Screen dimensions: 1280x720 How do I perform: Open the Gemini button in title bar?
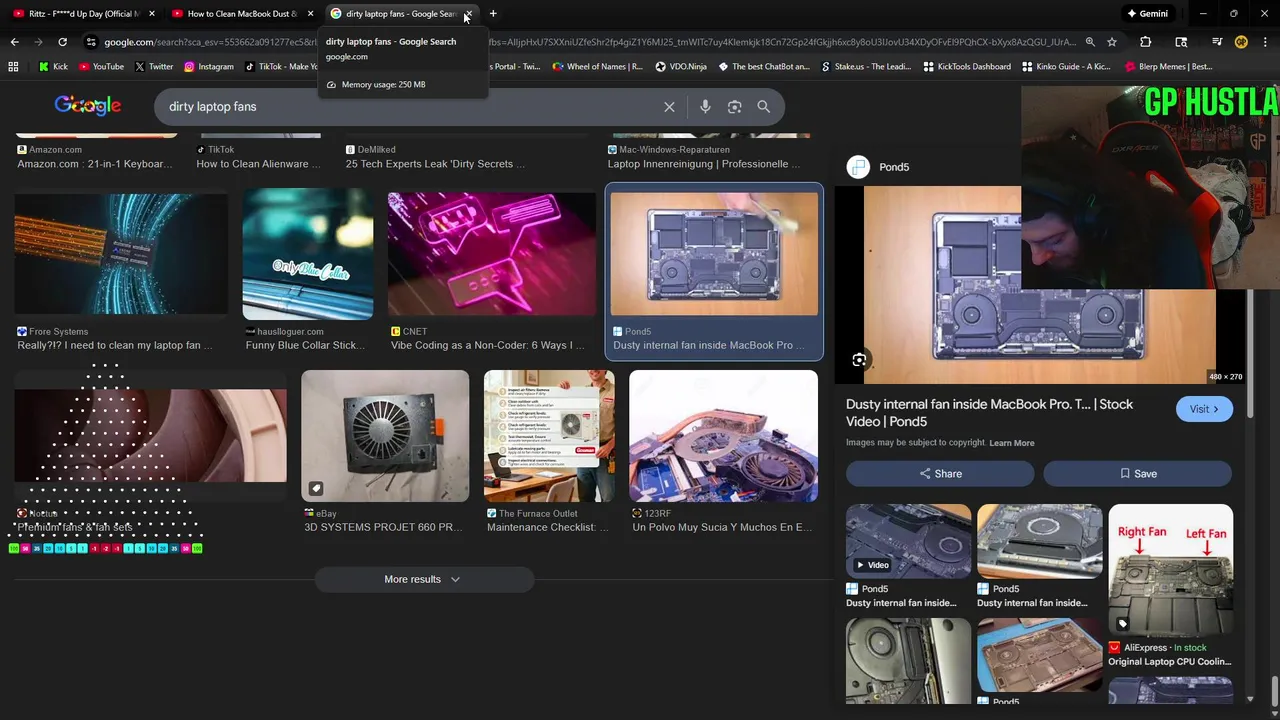(1147, 14)
